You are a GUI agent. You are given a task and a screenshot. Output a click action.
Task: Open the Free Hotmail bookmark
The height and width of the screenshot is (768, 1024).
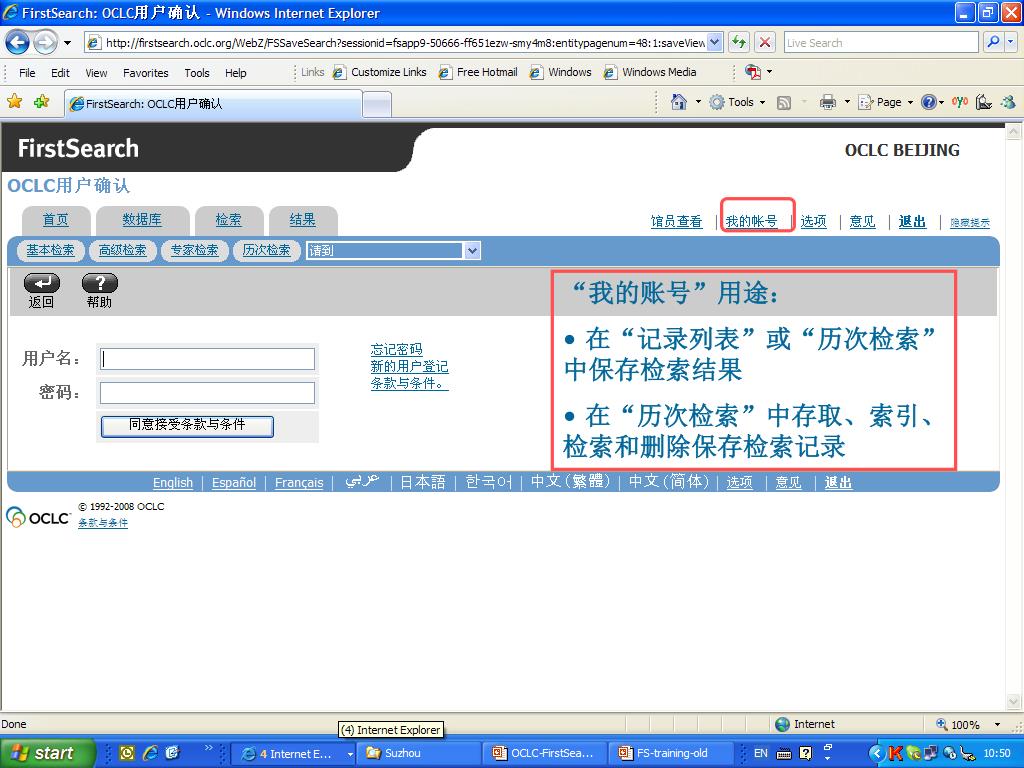coord(478,72)
